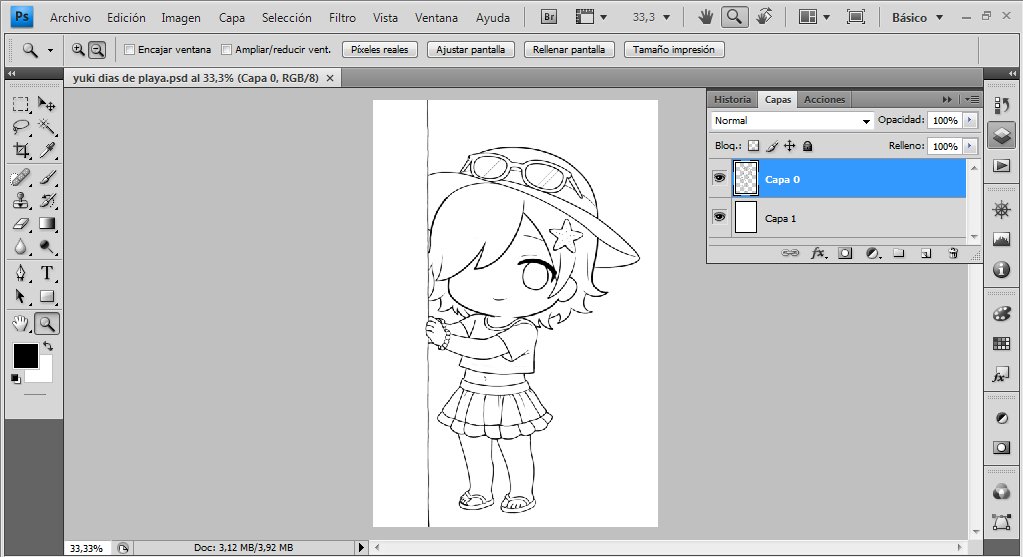The image size is (1023, 557).
Task: Toggle lock position
Action: pyautogui.click(x=789, y=146)
